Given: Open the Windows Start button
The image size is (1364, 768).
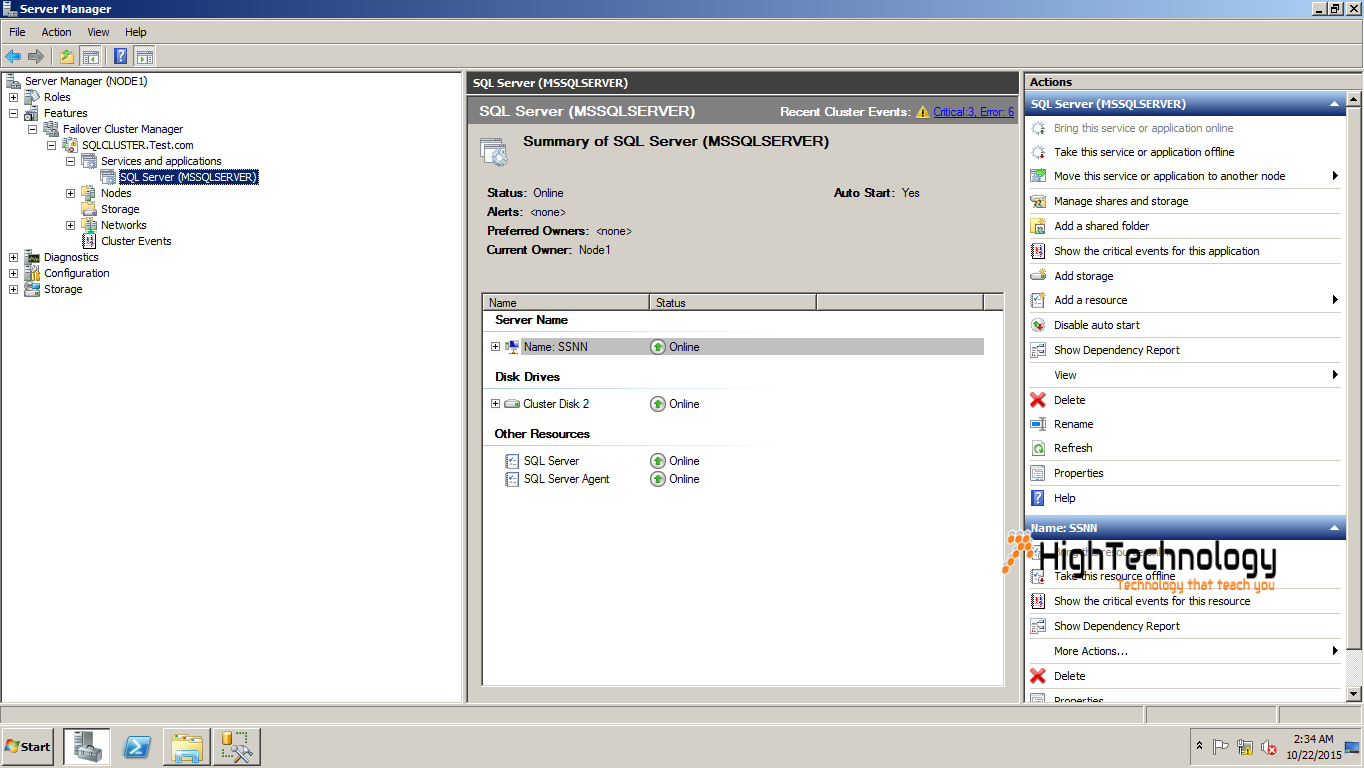Looking at the screenshot, I should [x=28, y=747].
